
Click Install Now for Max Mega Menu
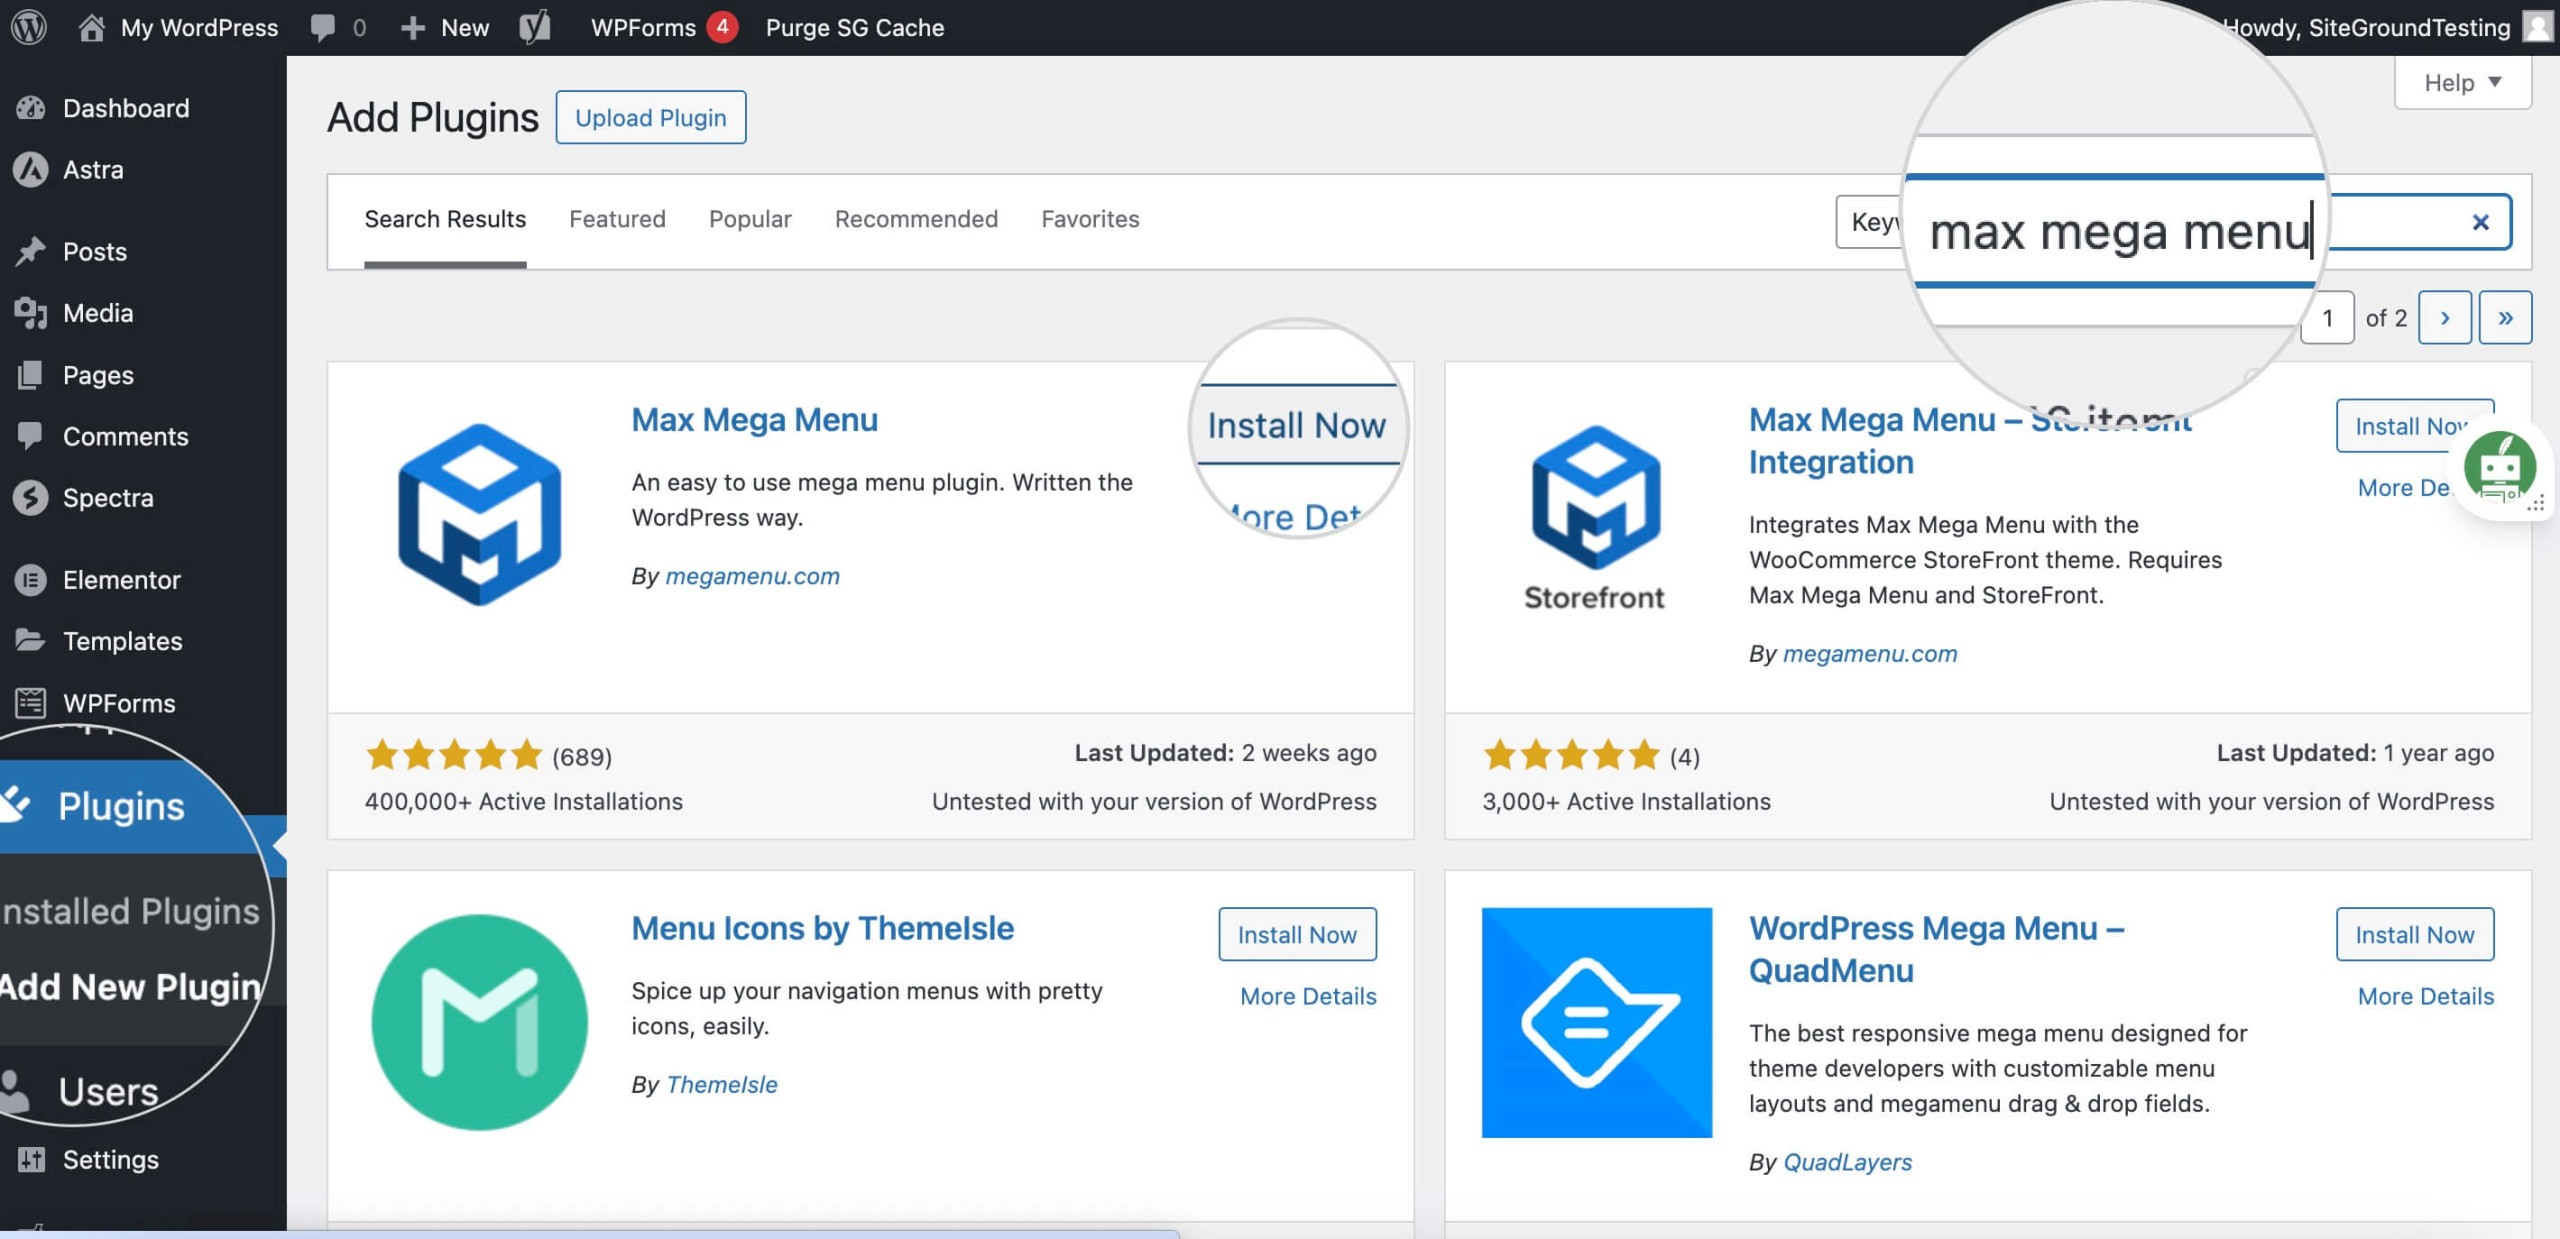point(1296,424)
